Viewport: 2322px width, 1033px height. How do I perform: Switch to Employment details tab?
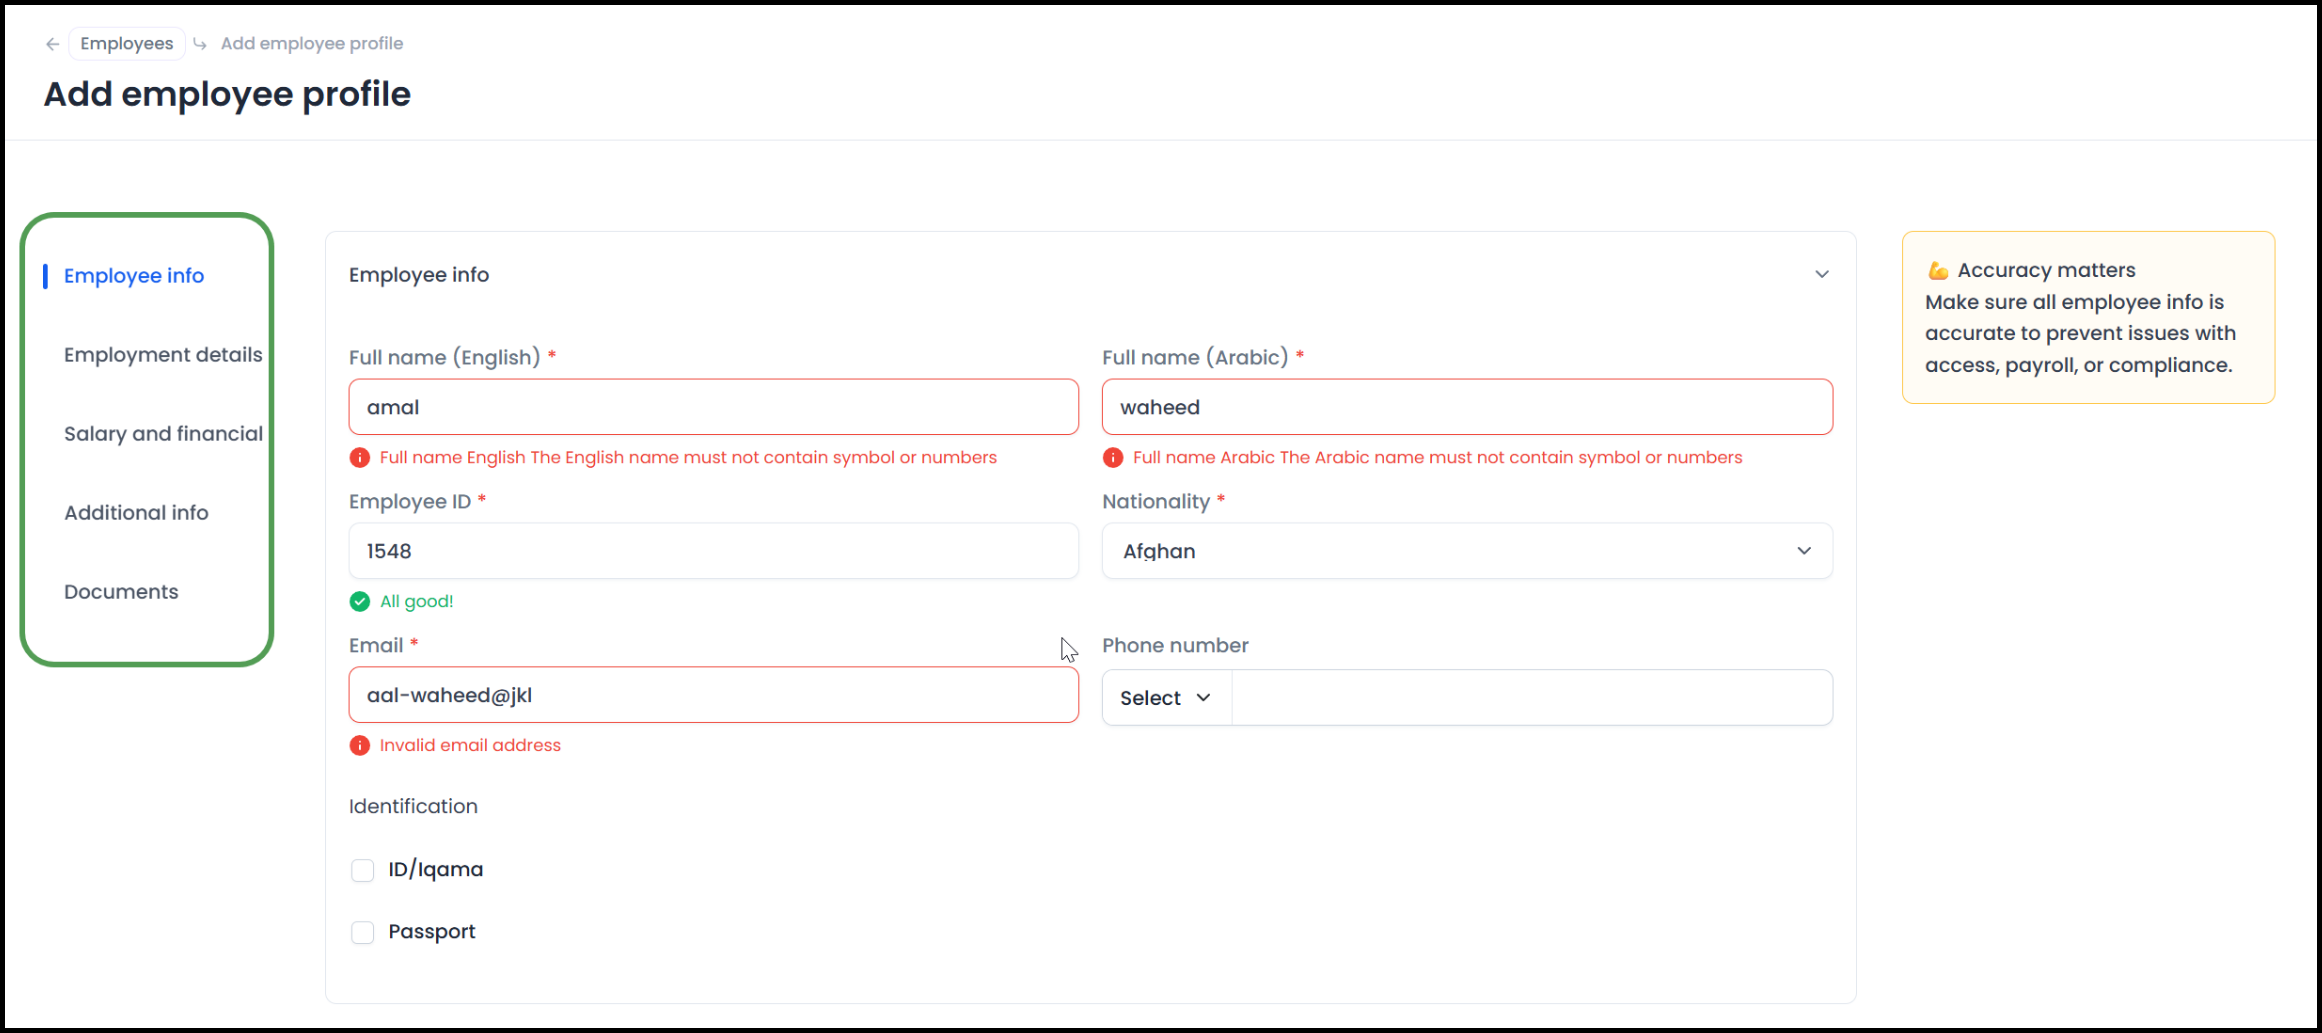coord(163,355)
